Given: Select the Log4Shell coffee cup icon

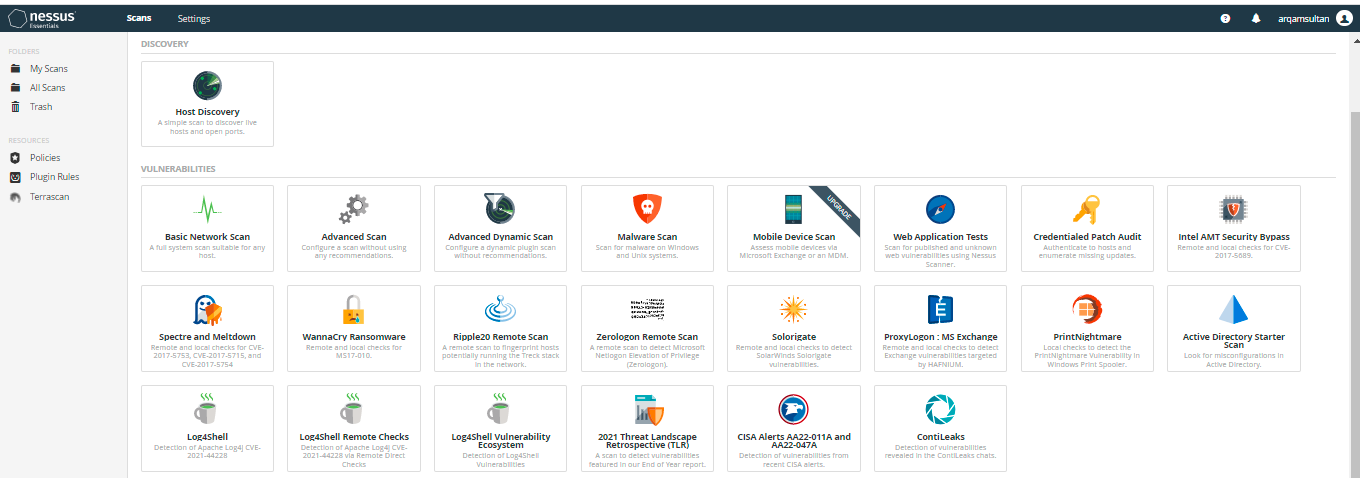Looking at the screenshot, I should click(x=207, y=409).
